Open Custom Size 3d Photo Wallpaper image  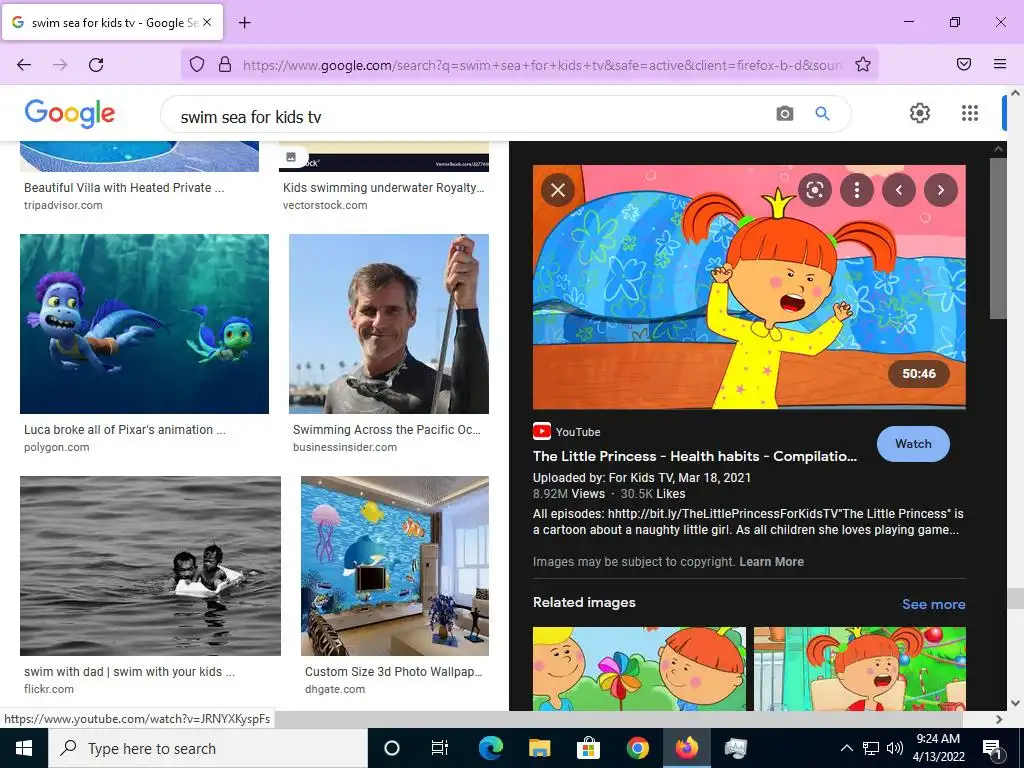[x=394, y=566]
